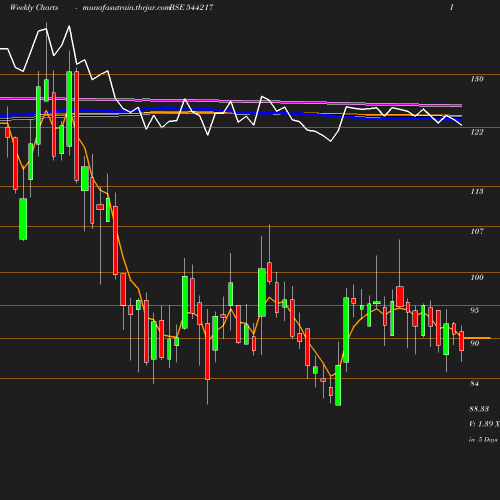Click the 88.33 last price value
500x500 pixels.
pos(479,409)
